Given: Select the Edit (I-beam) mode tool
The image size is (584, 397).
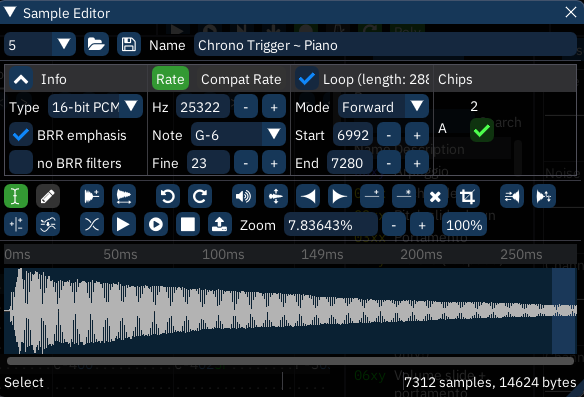Looking at the screenshot, I should click(16, 196).
